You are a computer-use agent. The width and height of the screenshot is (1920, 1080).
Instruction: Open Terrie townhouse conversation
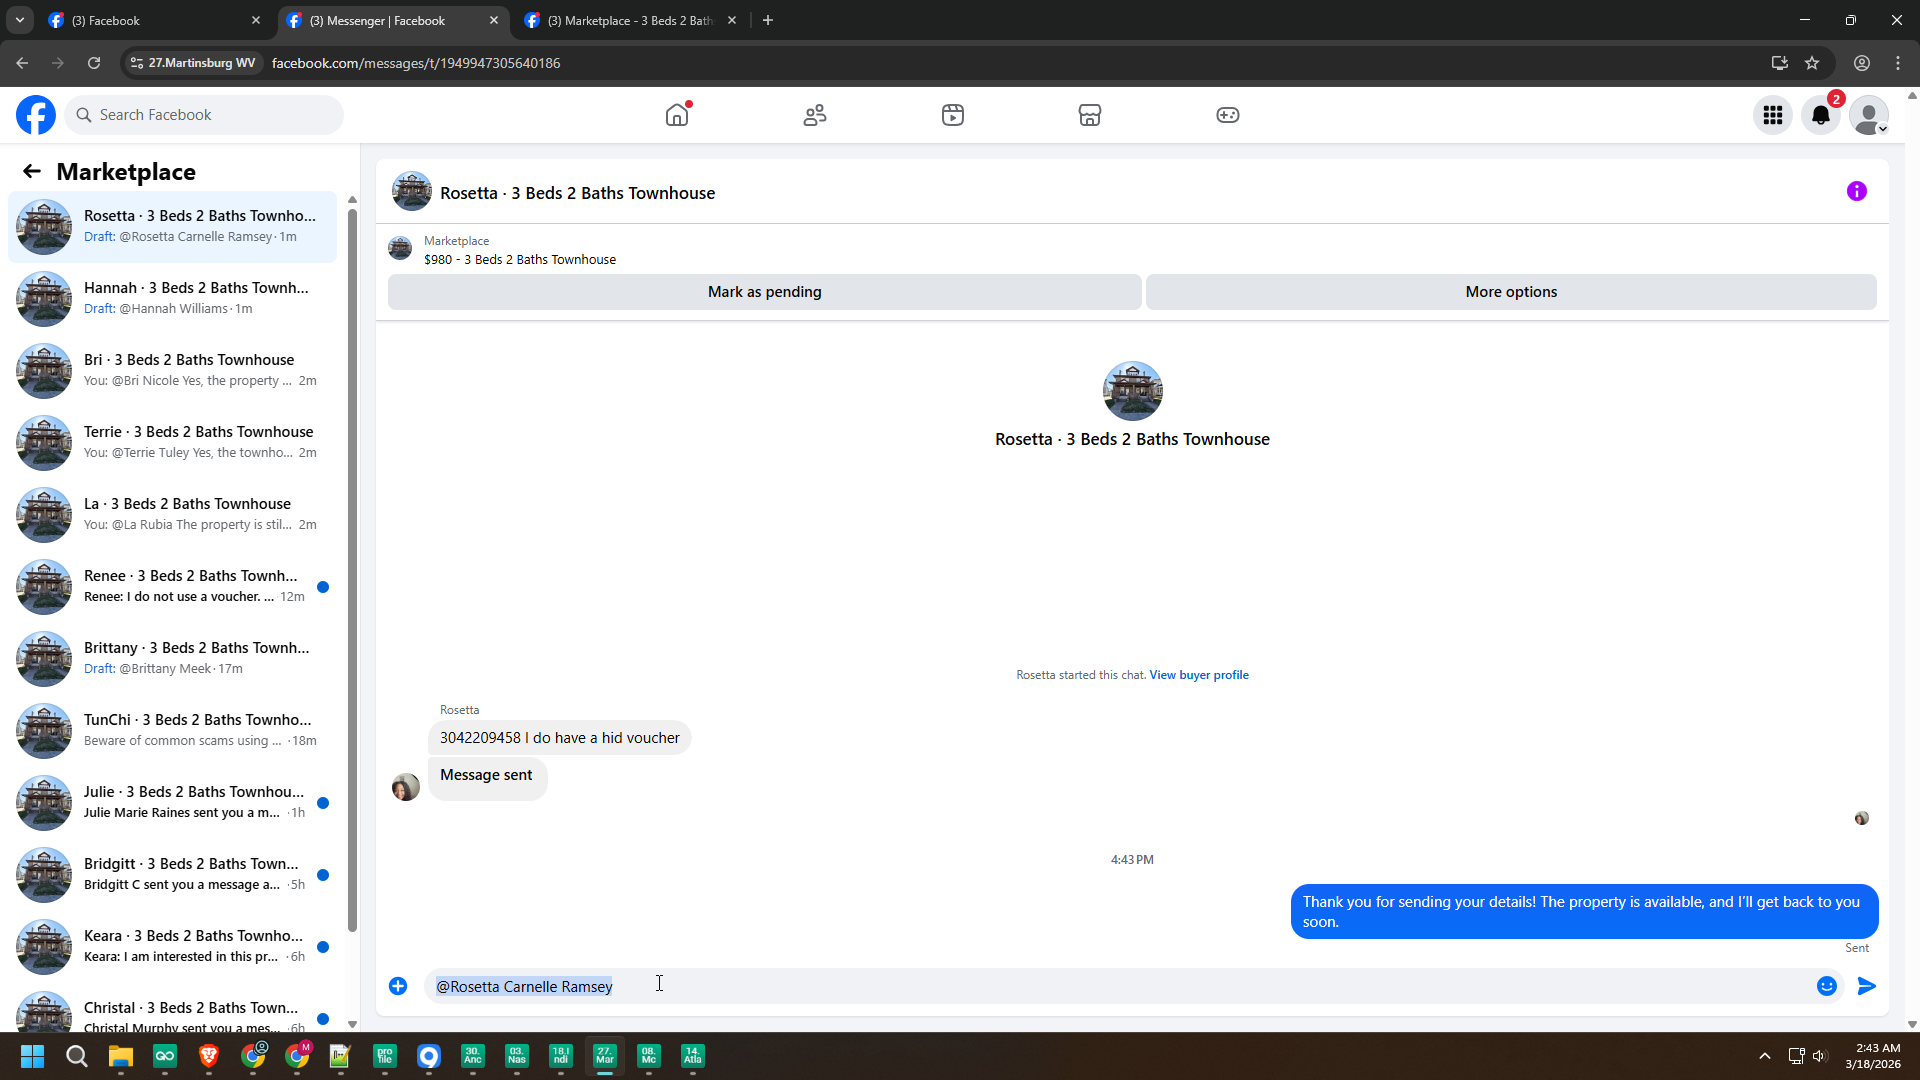coord(172,443)
